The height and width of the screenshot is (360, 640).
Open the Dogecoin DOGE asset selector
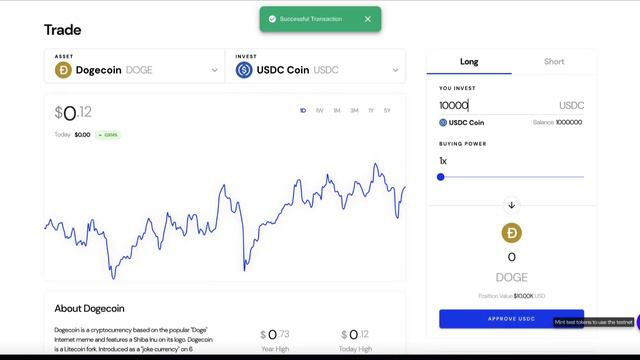134,66
